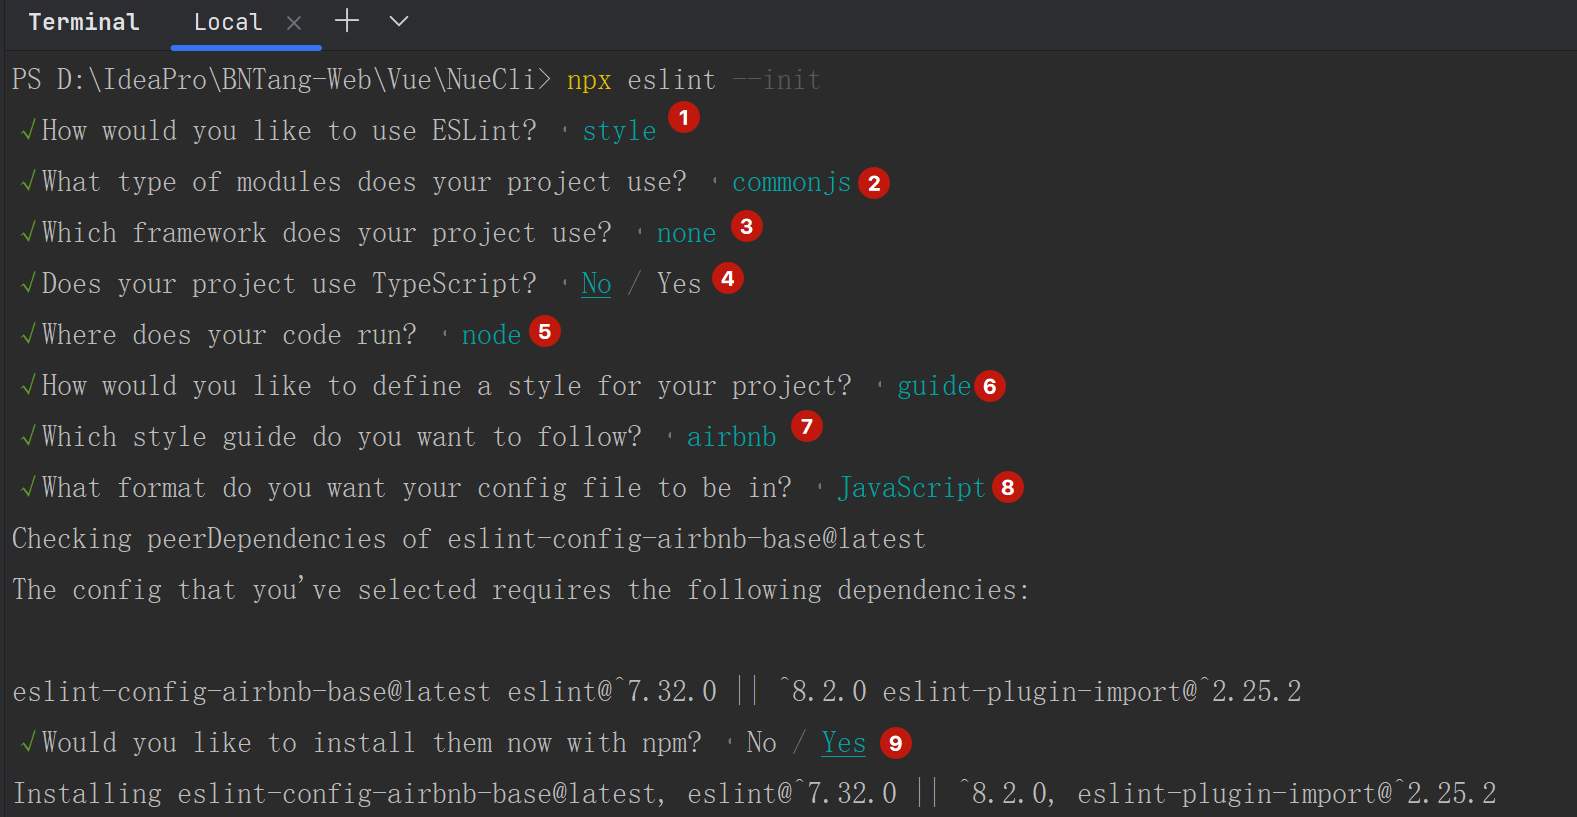
Task: Add a new terminal session
Action: [x=347, y=21]
